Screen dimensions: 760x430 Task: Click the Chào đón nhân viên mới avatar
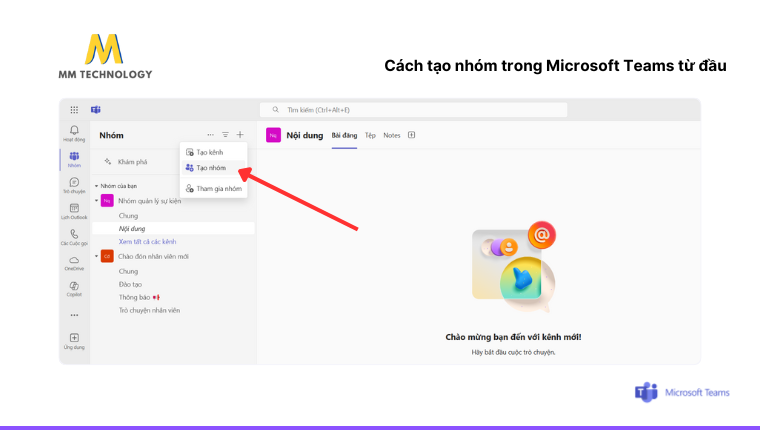point(107,256)
